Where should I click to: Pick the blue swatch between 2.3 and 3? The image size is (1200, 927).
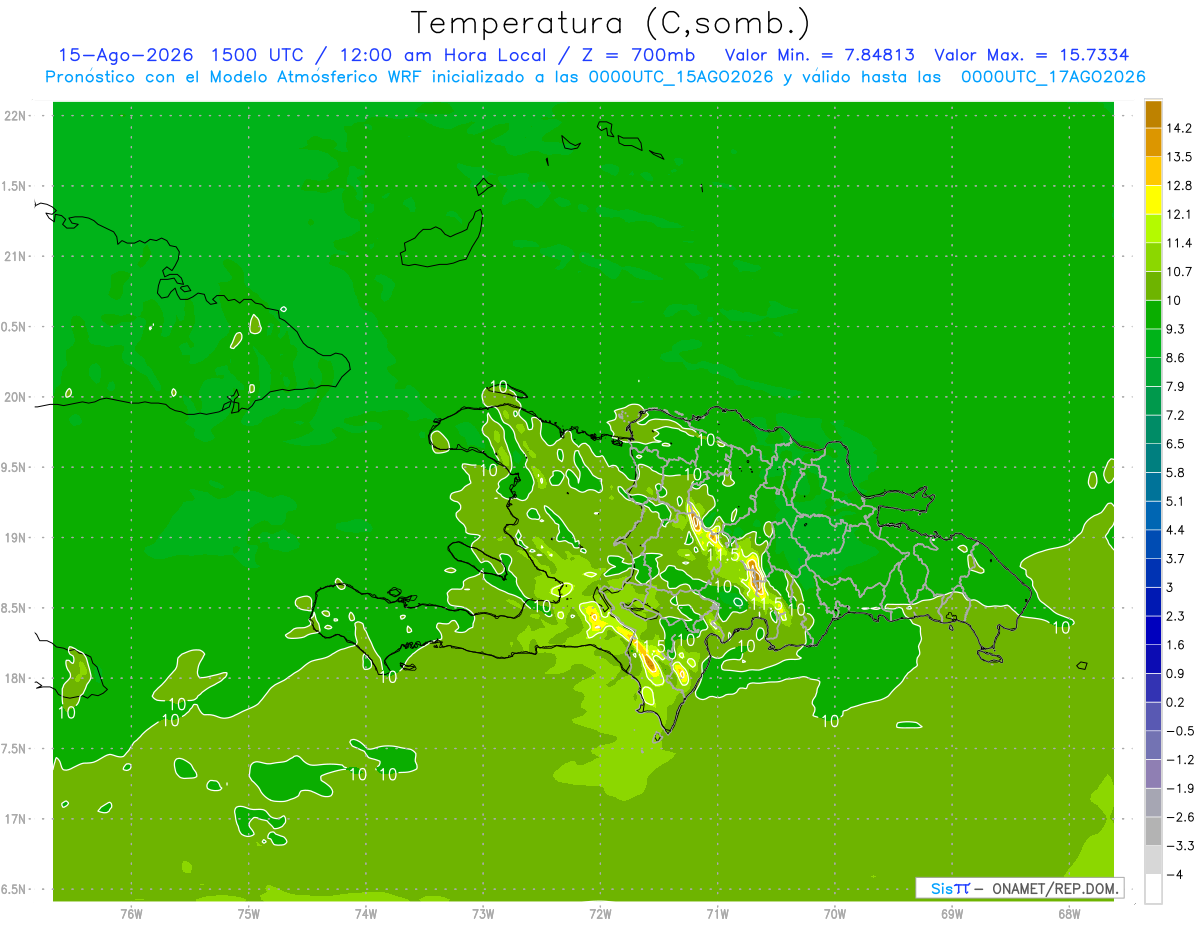coord(1153,601)
